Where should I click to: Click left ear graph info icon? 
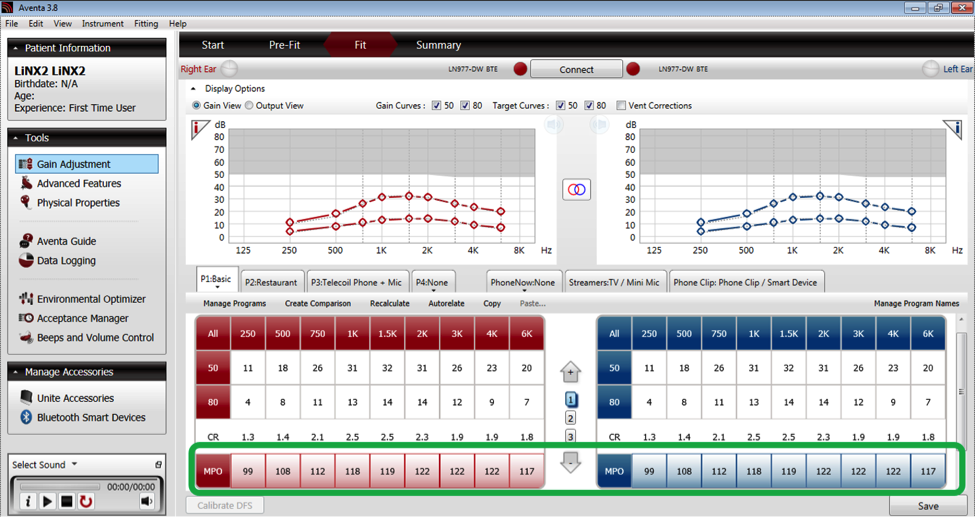[953, 129]
